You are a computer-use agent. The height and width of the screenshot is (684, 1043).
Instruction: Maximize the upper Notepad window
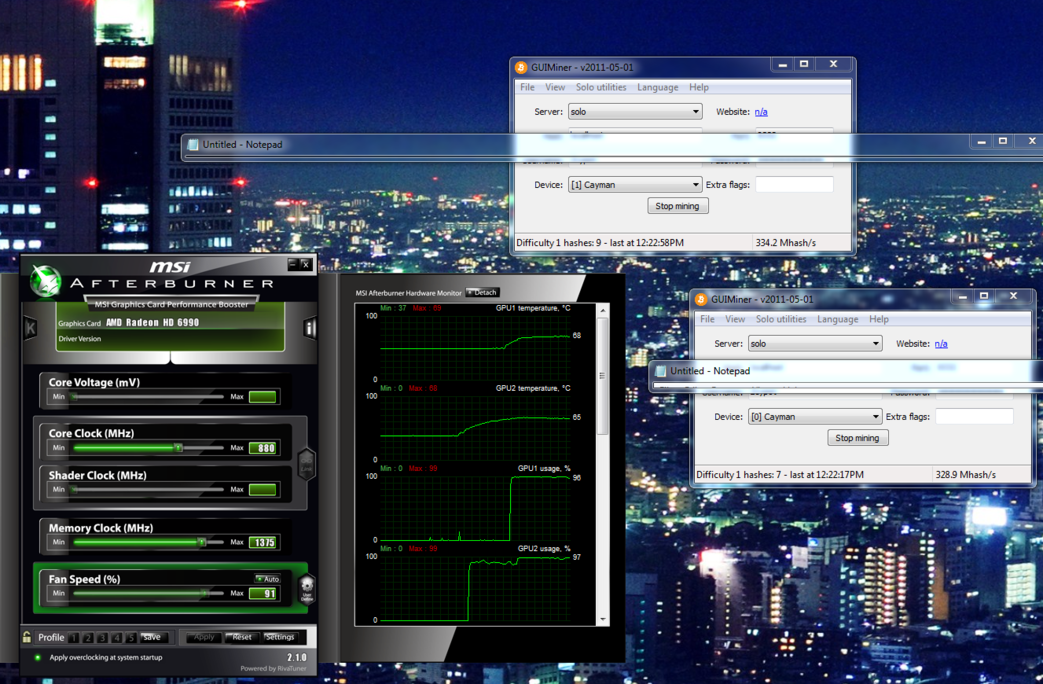tap(1002, 141)
